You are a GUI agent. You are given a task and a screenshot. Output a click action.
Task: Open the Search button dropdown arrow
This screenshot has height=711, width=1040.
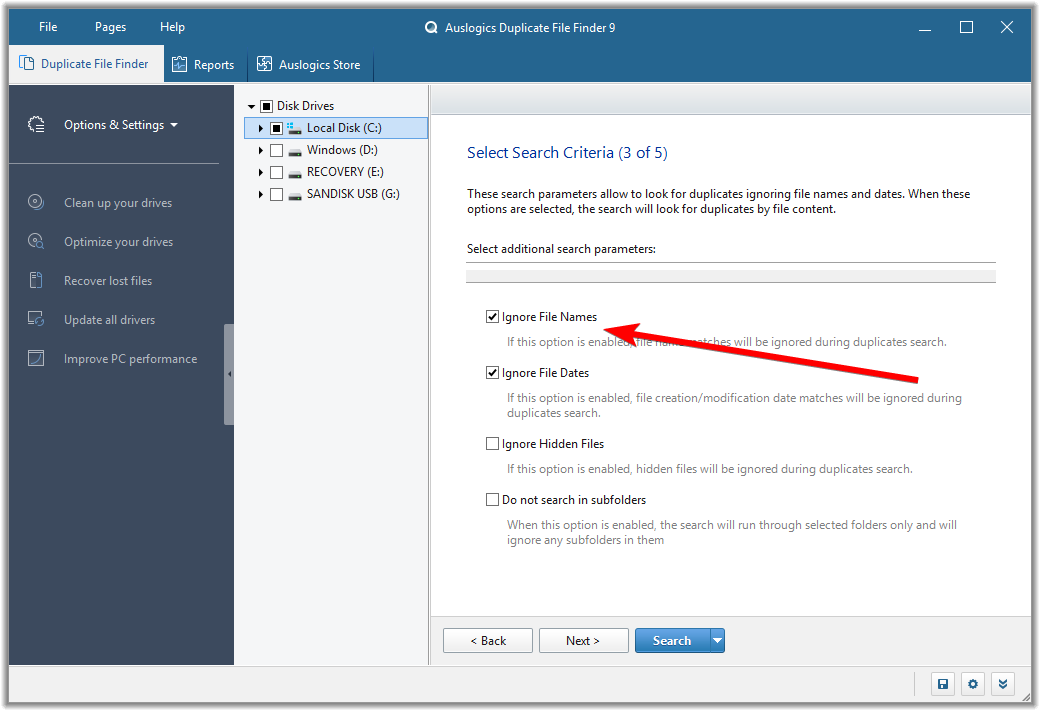pos(718,640)
